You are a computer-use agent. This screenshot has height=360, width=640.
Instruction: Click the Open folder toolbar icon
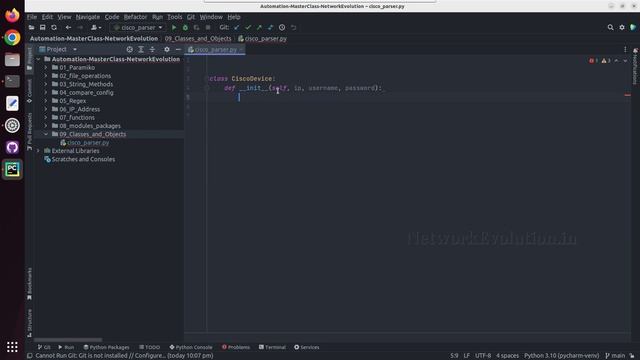pyautogui.click(x=31, y=27)
